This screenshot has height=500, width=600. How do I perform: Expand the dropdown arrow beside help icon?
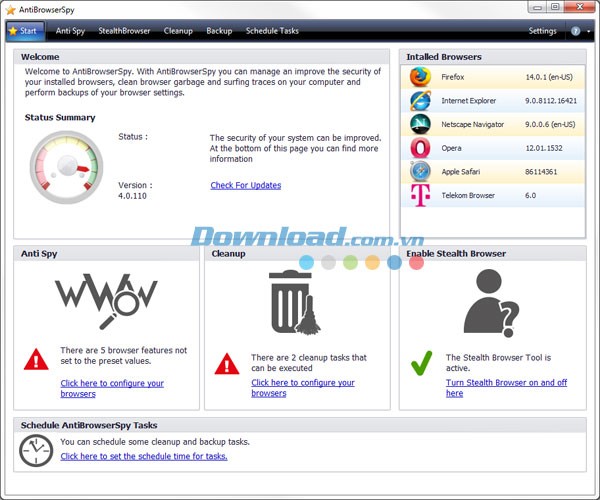click(x=589, y=31)
